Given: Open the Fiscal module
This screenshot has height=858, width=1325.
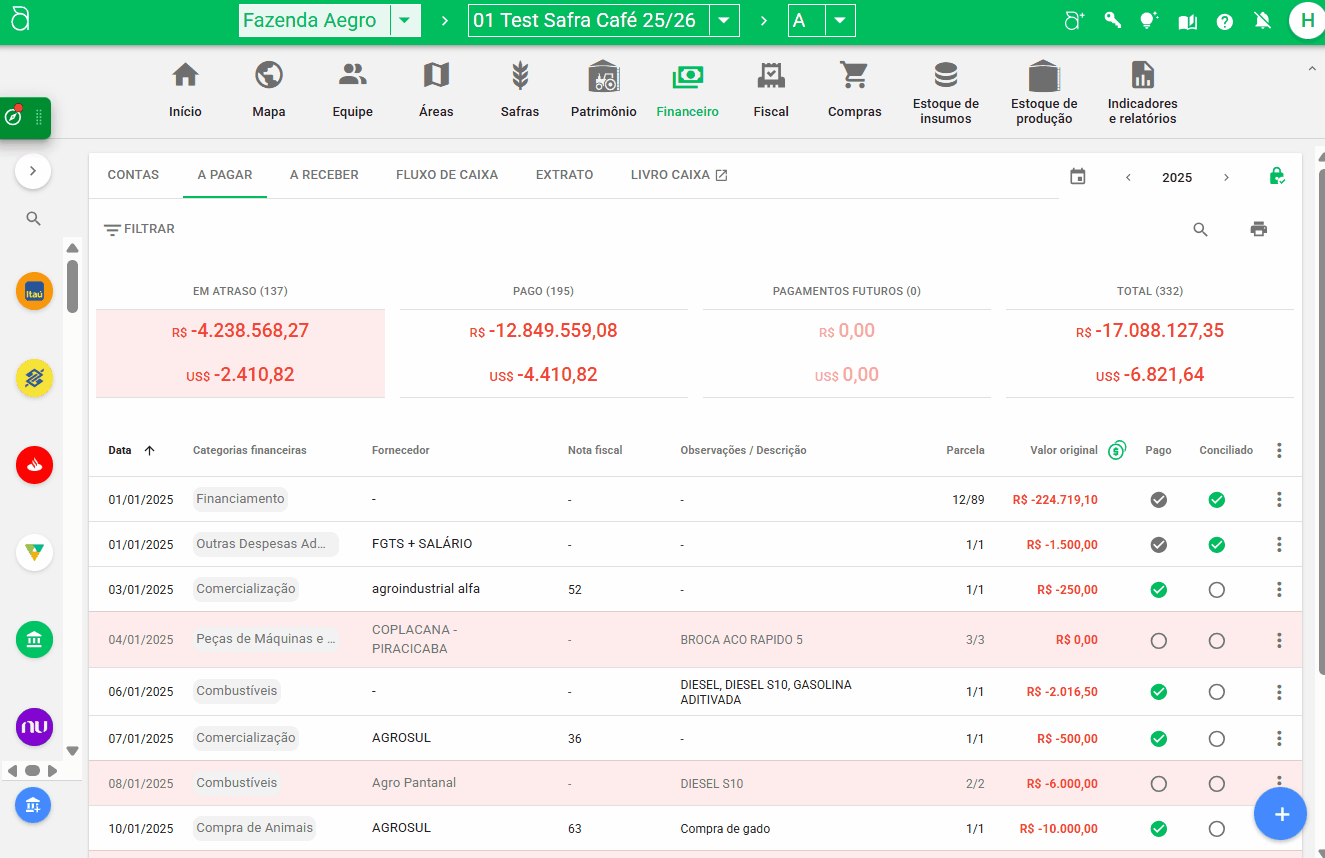Looking at the screenshot, I should coord(770,89).
